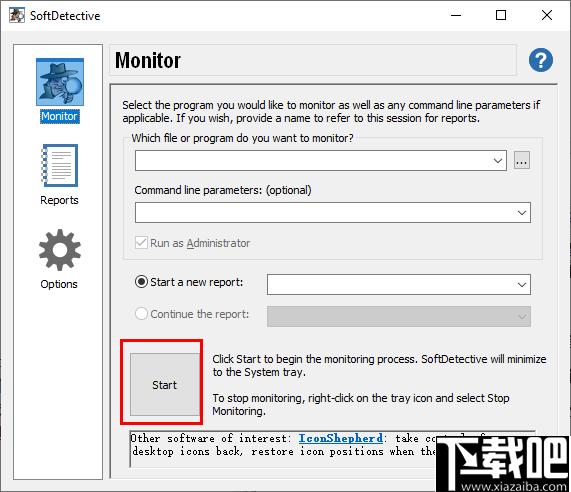Select the 'Reports' label in sidebar
The width and height of the screenshot is (571, 492).
[x=59, y=200]
